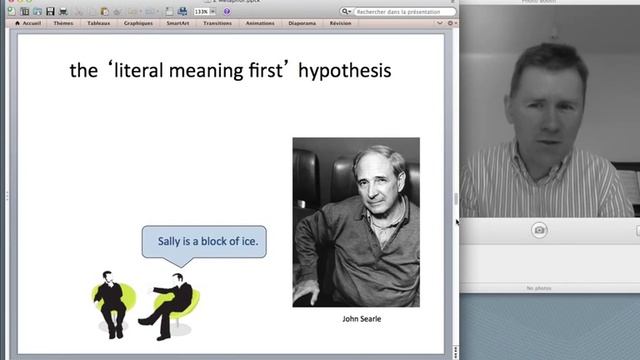
Task: Save the presentation with the floppy disk icon
Action: tap(50, 11)
